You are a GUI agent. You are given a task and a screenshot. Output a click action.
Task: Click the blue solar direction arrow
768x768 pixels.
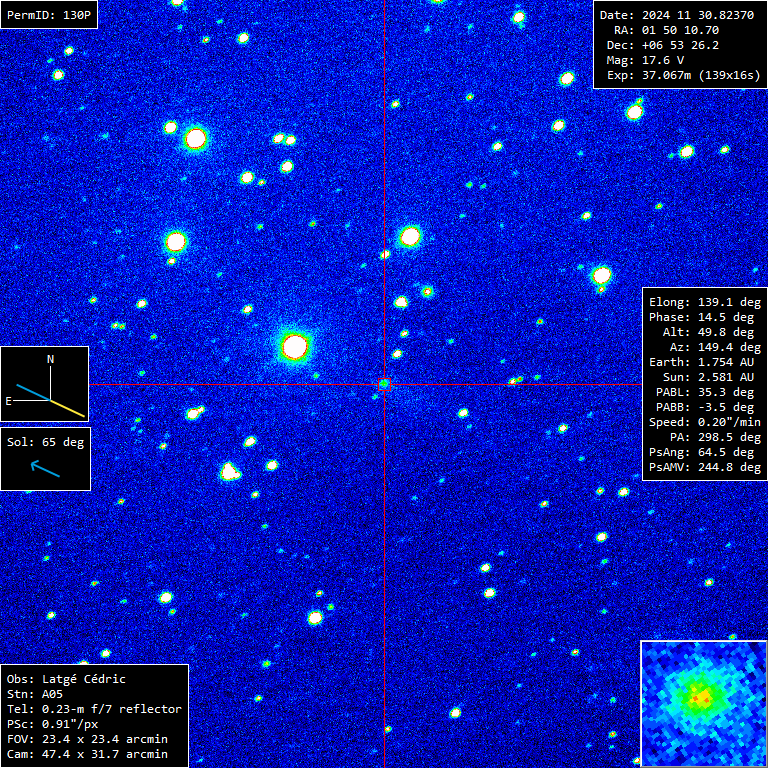(x=45, y=467)
